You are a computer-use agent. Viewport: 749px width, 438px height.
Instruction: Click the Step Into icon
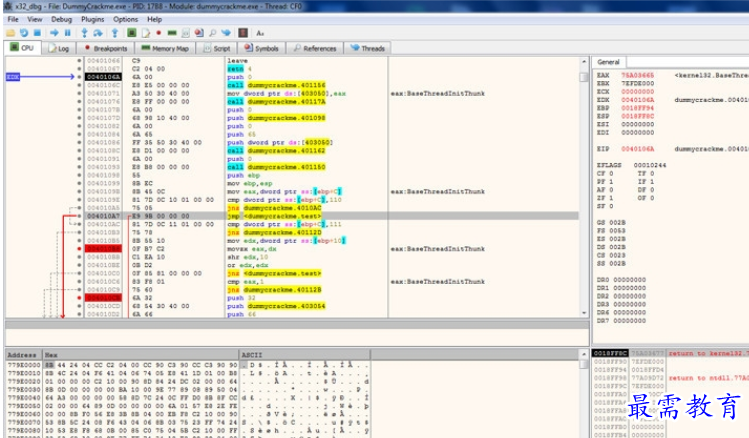(84, 33)
